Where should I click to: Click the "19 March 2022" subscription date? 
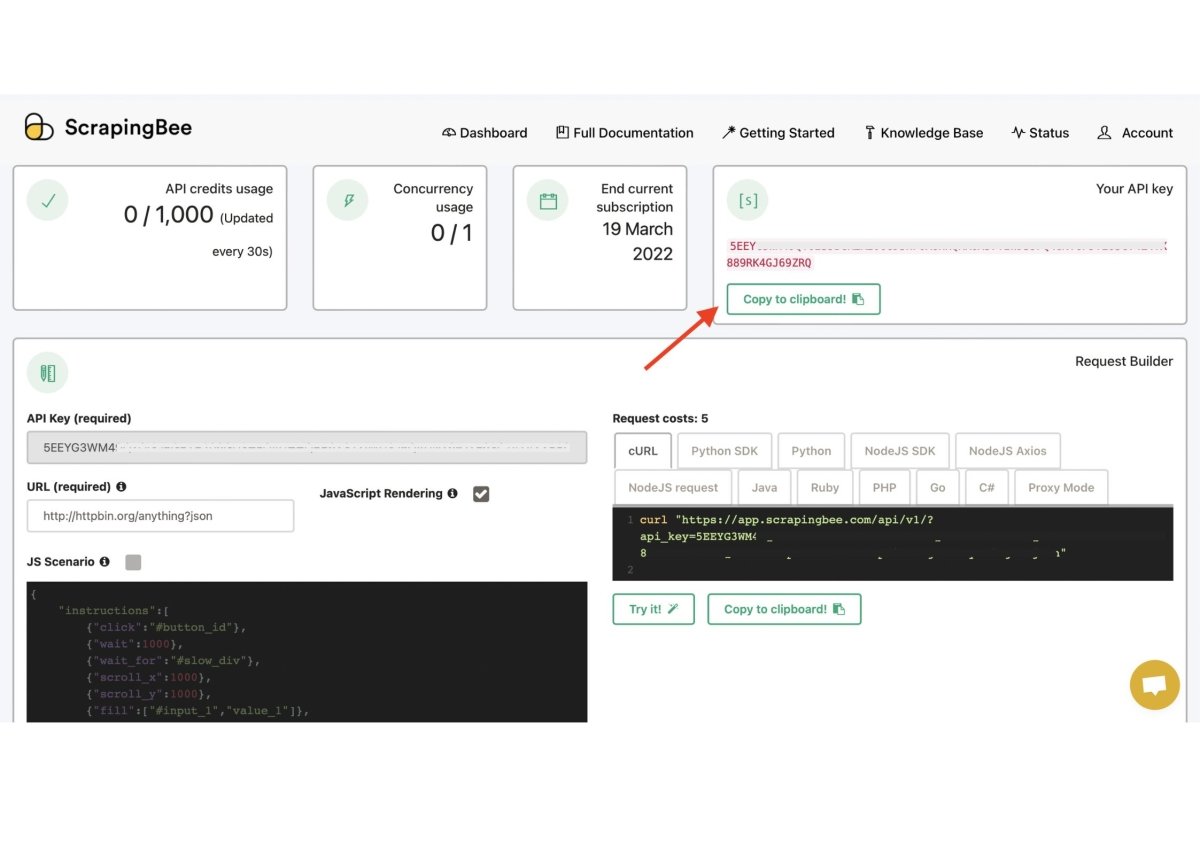click(x=637, y=241)
